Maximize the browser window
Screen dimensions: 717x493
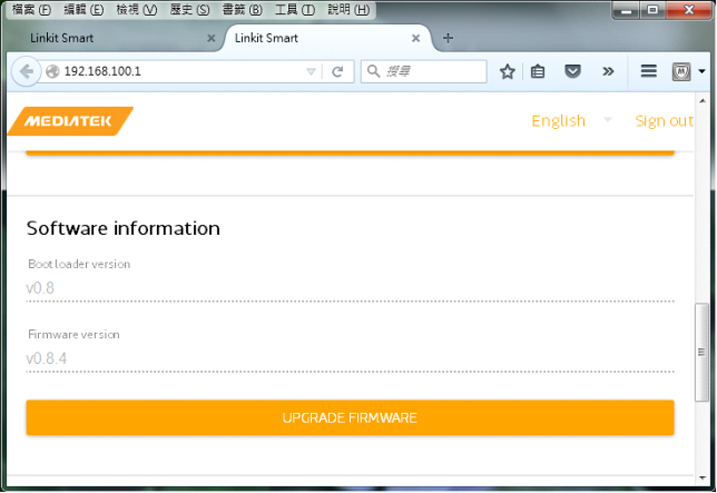[653, 10]
